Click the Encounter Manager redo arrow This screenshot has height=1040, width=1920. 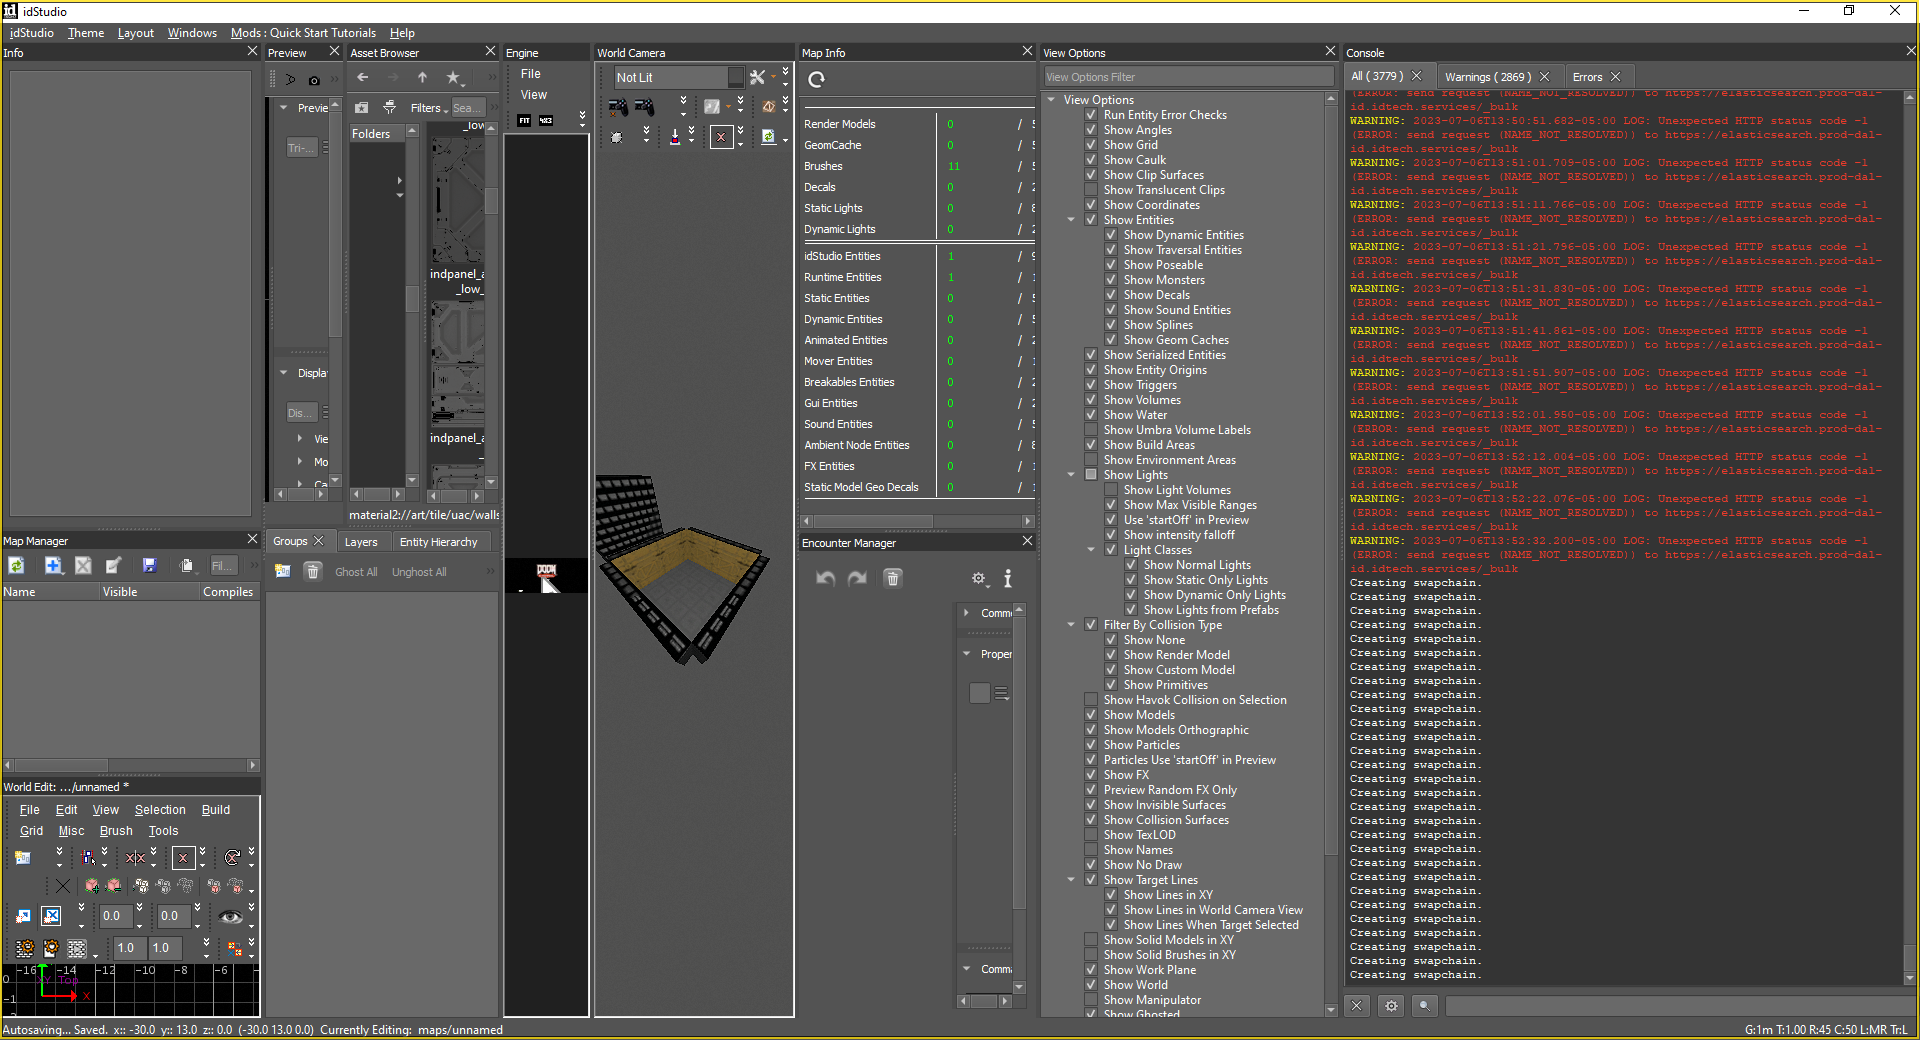click(x=858, y=578)
